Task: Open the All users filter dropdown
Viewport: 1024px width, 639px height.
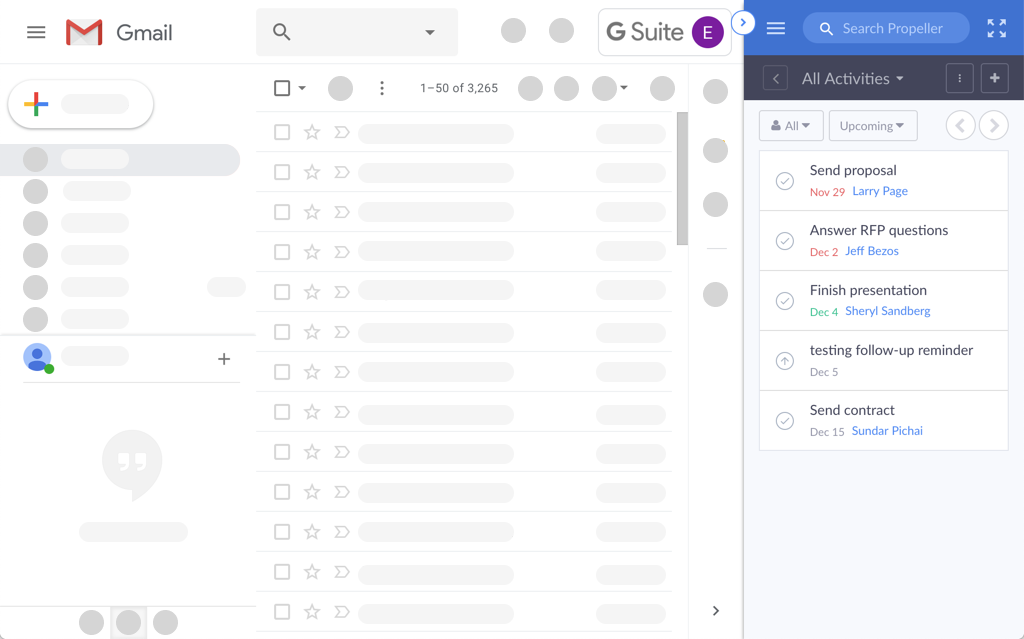Action: 791,126
